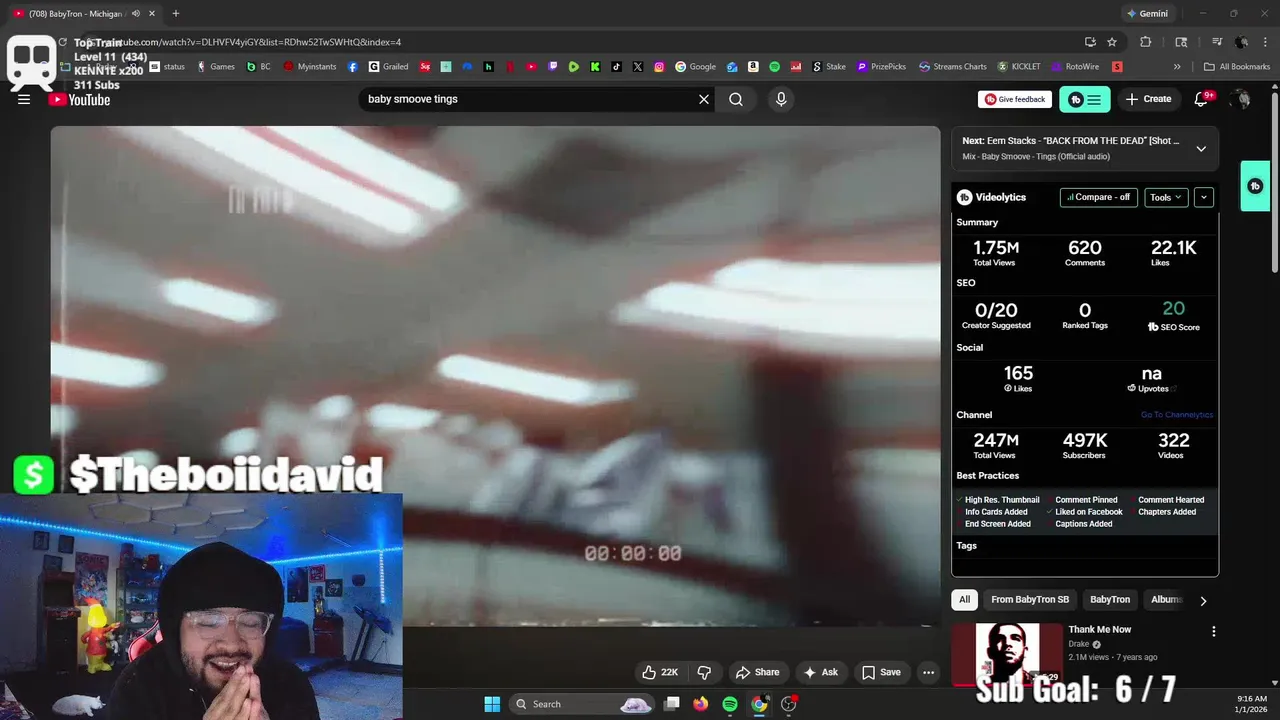Open the Facebook bookmark icon
This screenshot has width=1280, height=720.
(x=353, y=67)
